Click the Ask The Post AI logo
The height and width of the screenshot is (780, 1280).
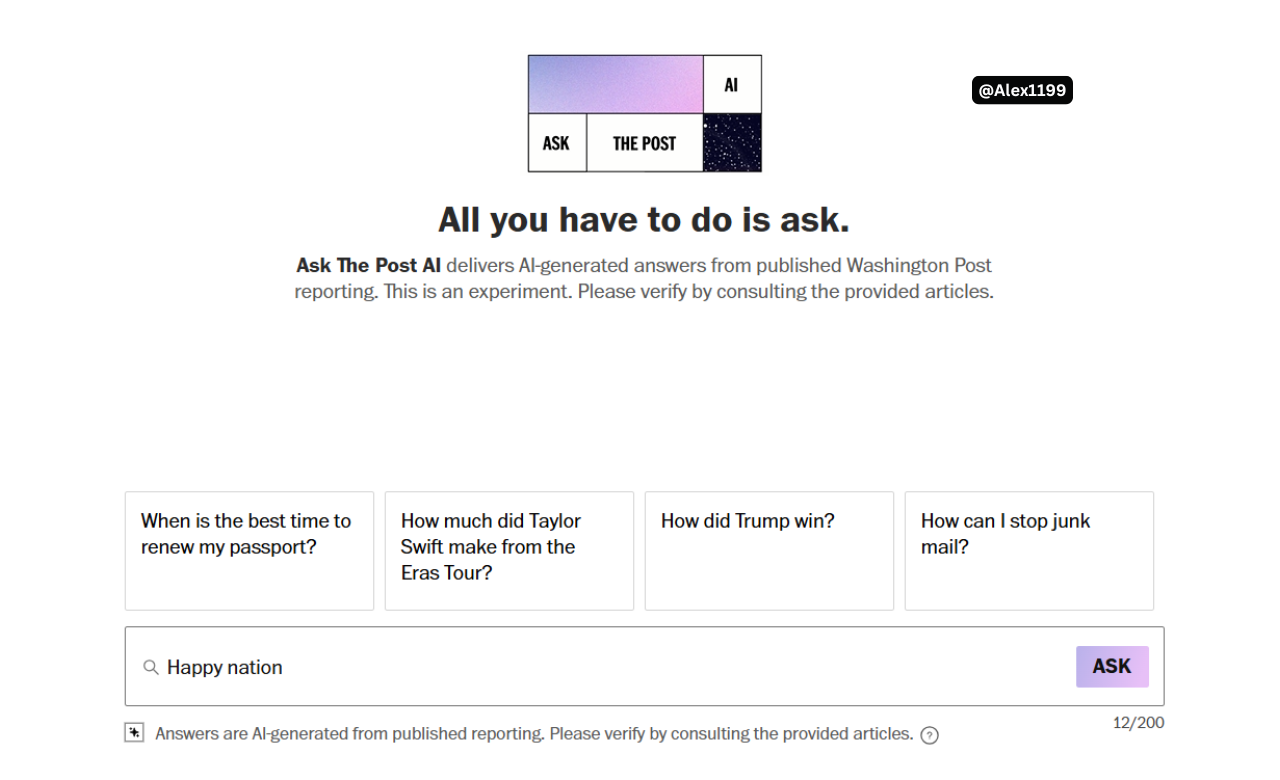click(x=645, y=113)
